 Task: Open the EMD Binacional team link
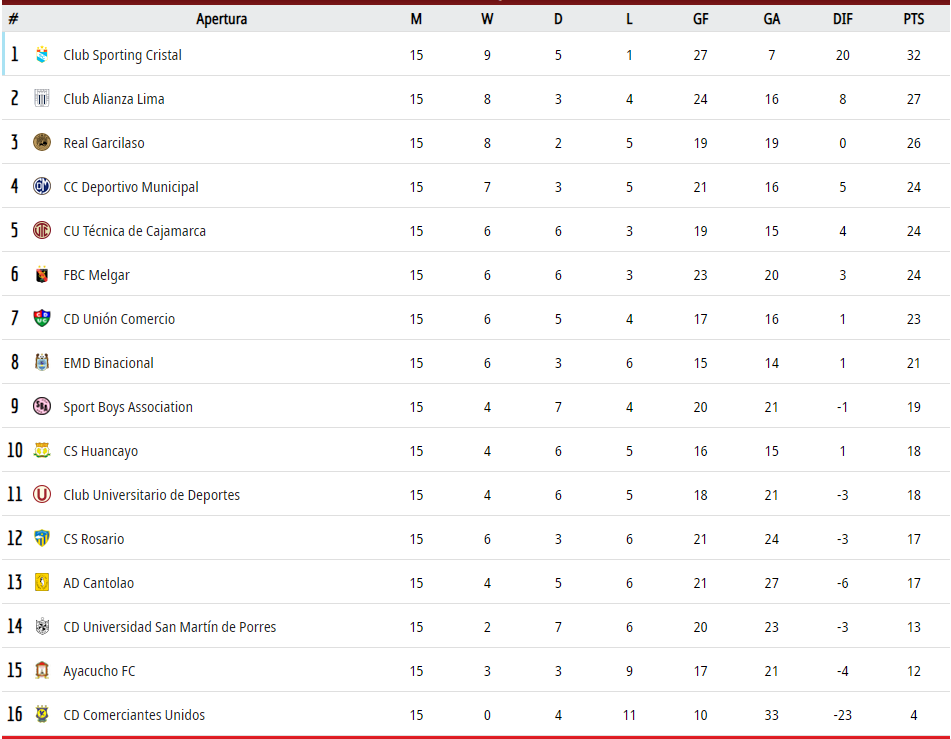click(109, 363)
